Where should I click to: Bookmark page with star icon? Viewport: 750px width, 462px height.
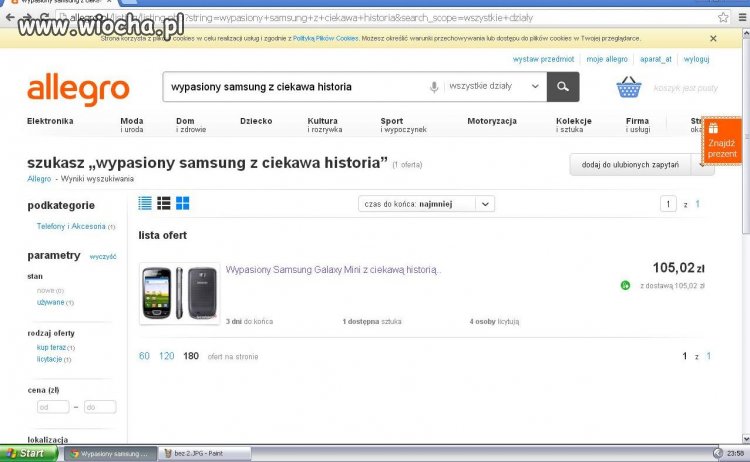click(723, 18)
